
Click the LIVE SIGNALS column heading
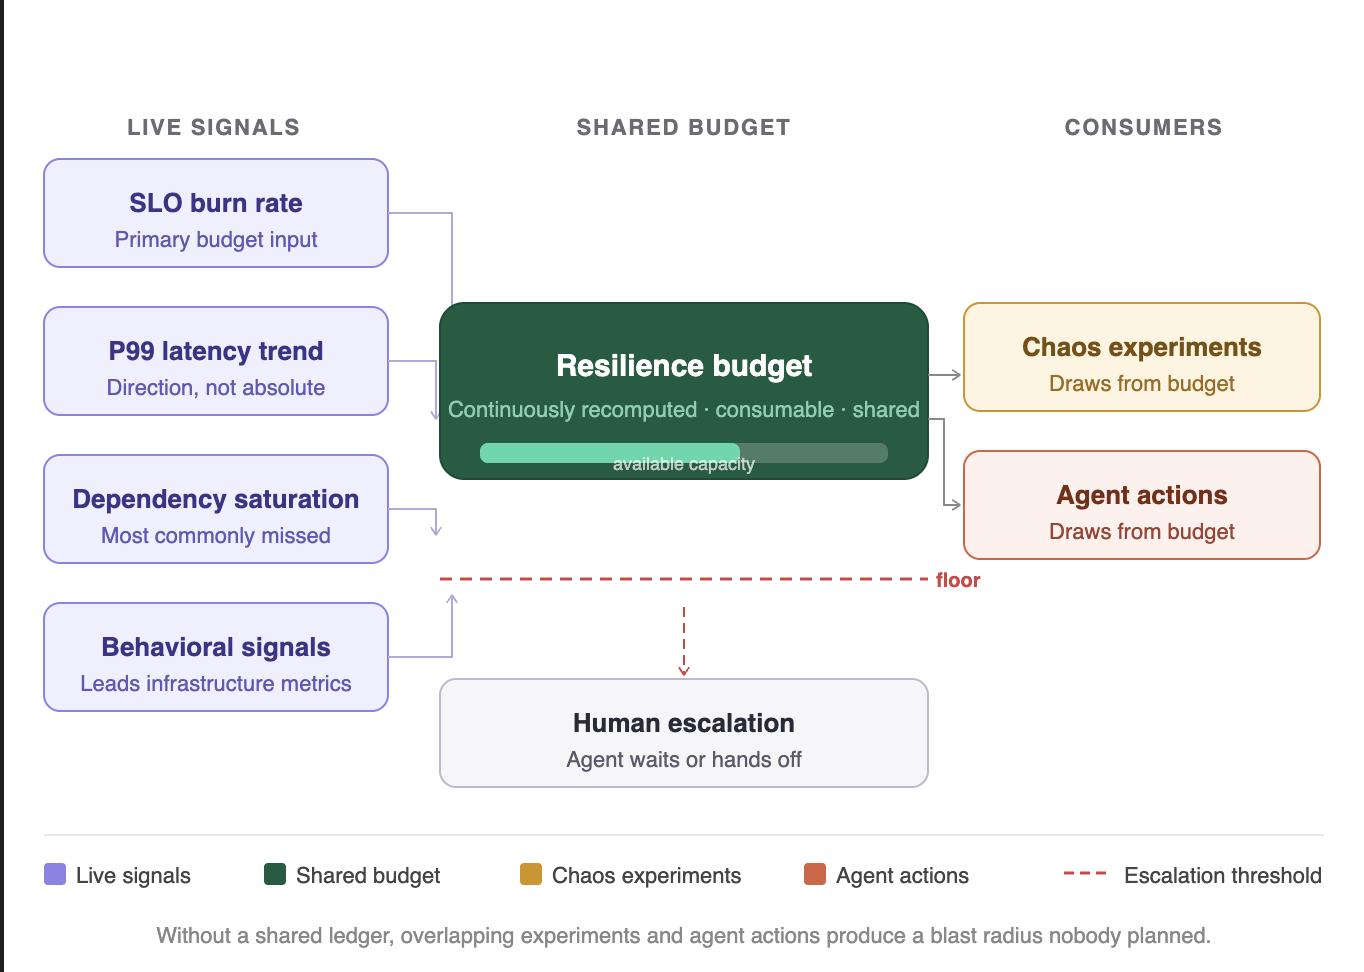[213, 127]
